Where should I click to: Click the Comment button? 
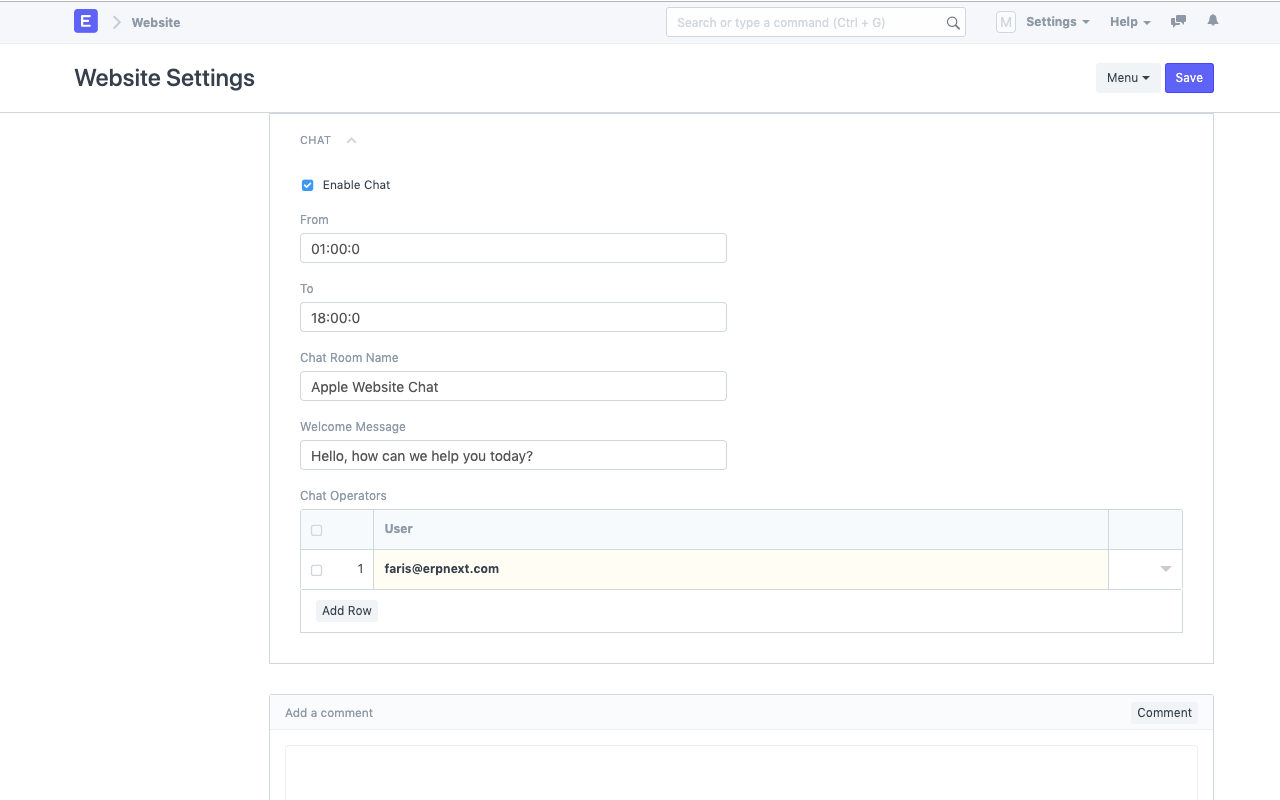[x=1163, y=712]
